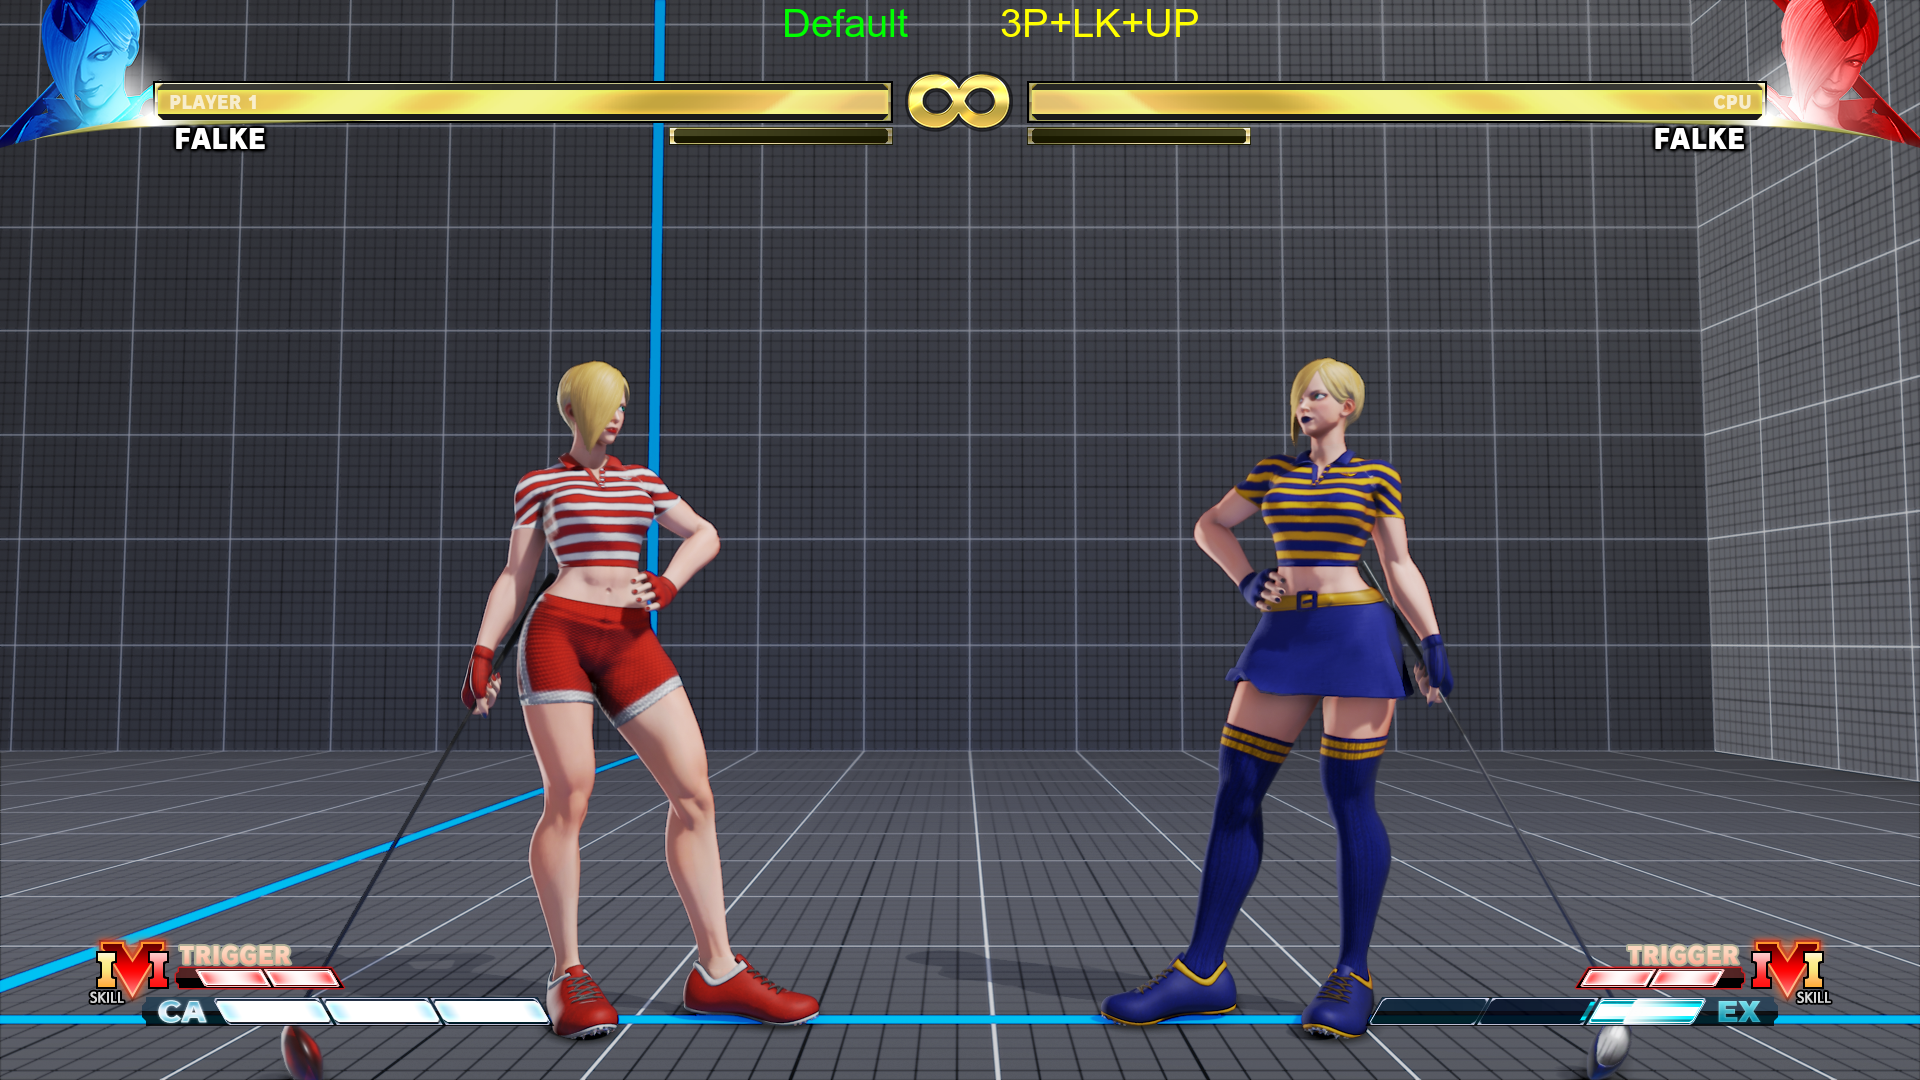This screenshot has height=1080, width=1920.
Task: Click the CPU's 'EX' gauge label
Action: click(x=1738, y=1012)
